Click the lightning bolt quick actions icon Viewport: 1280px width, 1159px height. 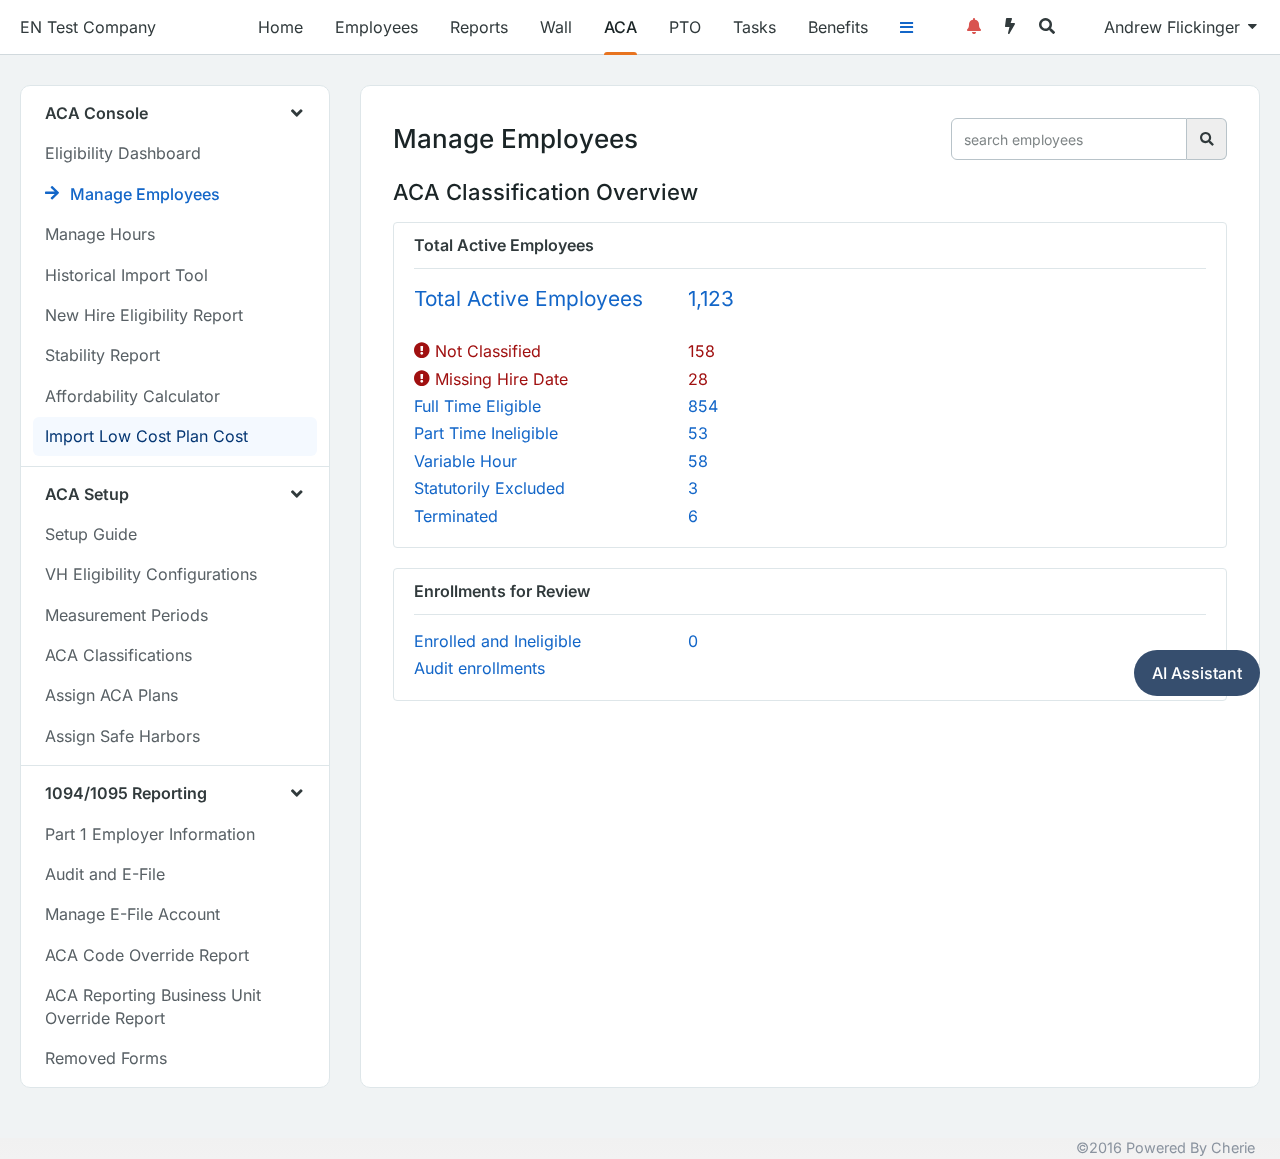pos(1010,27)
